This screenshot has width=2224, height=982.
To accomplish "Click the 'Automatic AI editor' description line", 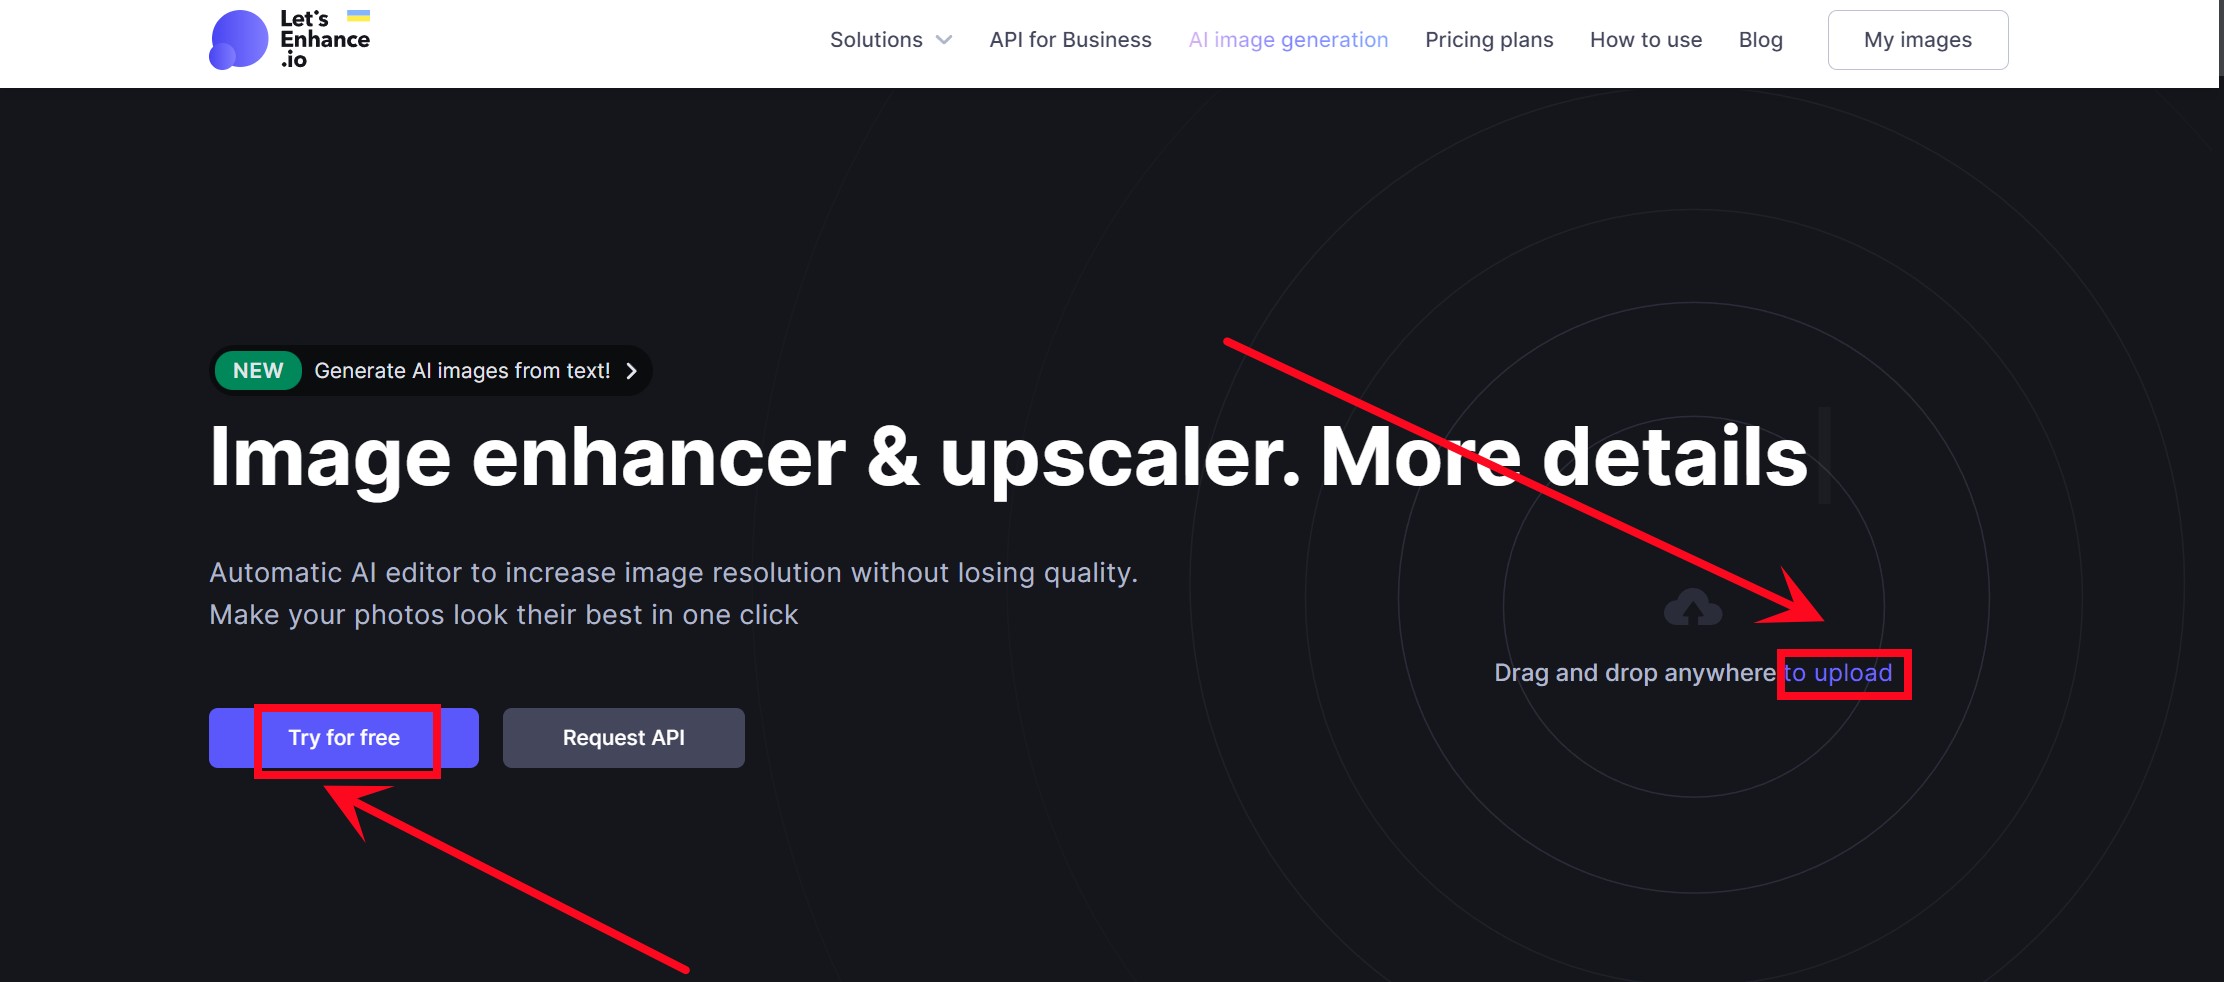I will 674,573.
